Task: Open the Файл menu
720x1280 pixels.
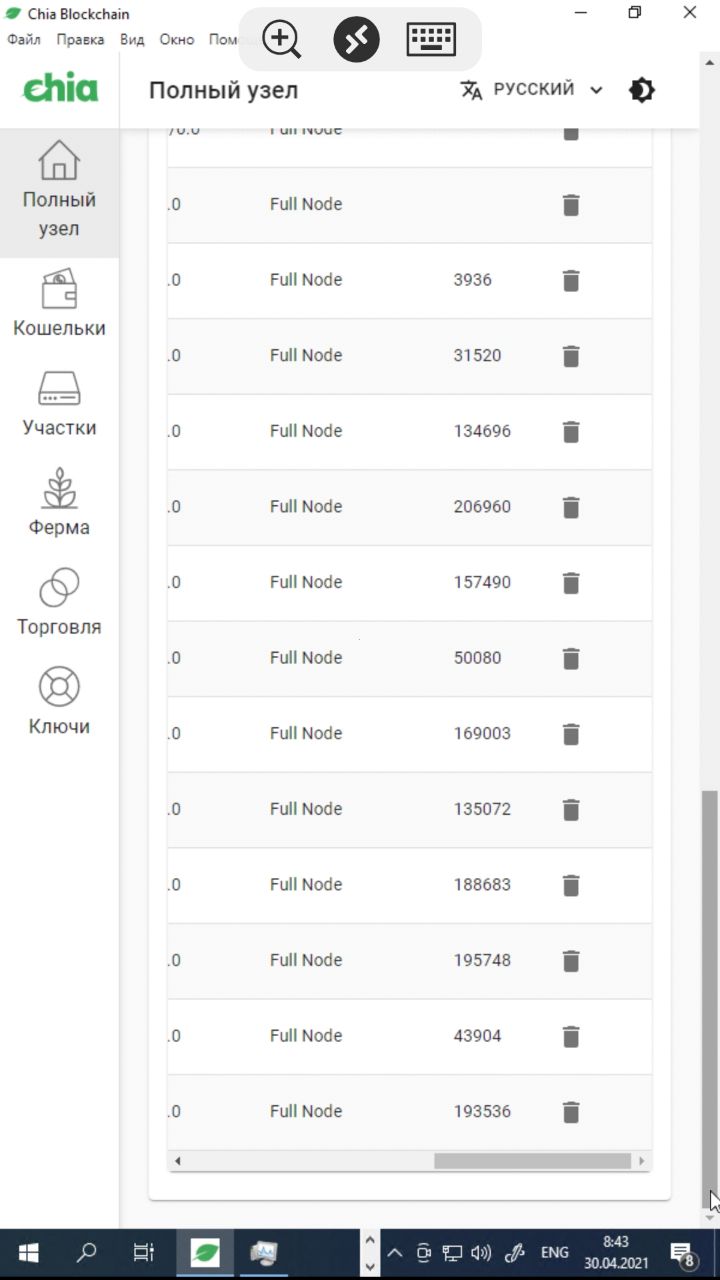Action: tap(24, 40)
